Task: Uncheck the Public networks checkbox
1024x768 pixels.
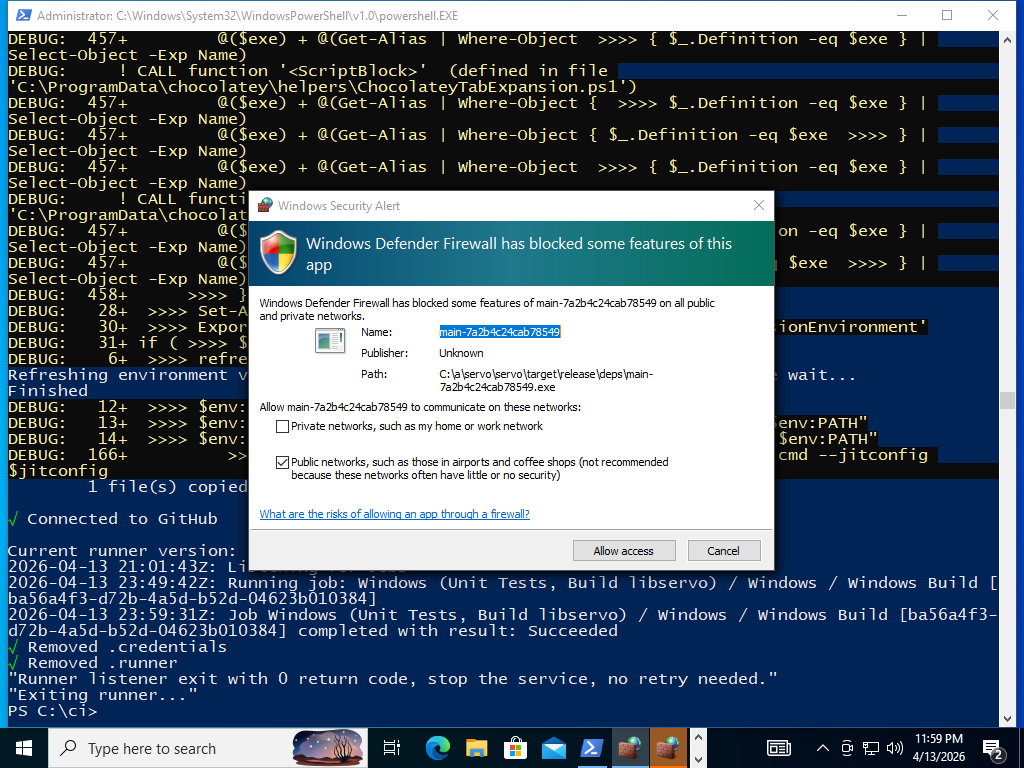Action: (282, 462)
